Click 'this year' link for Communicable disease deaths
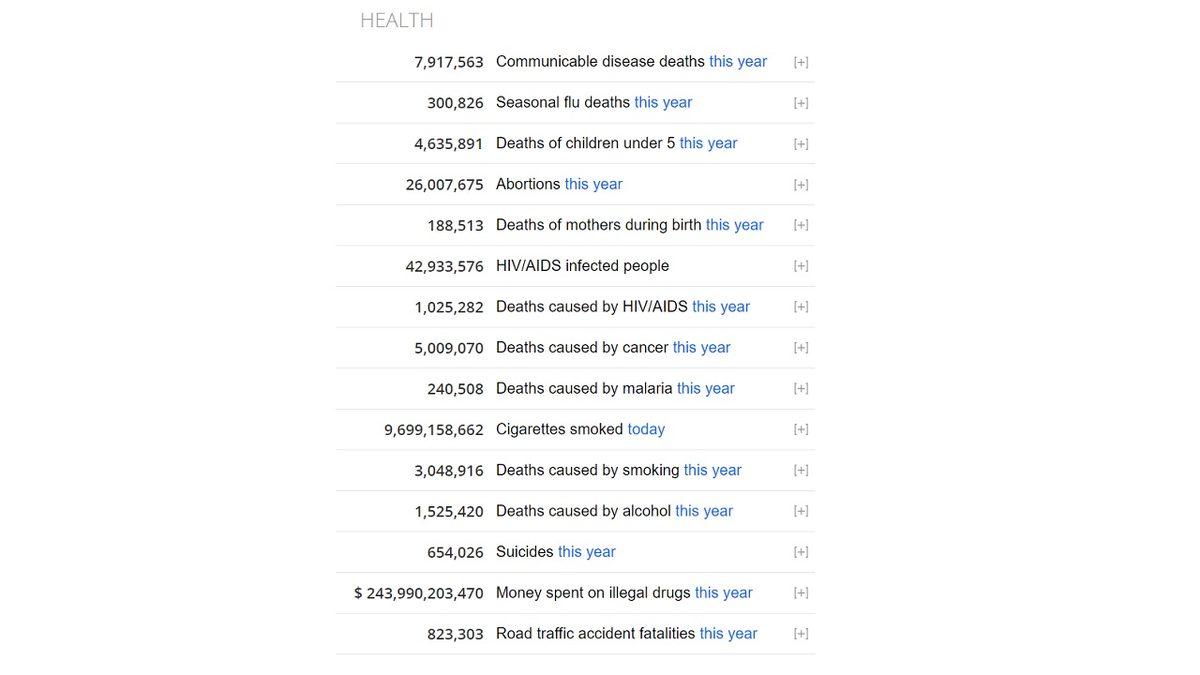The image size is (1200, 675). pyautogui.click(x=738, y=61)
